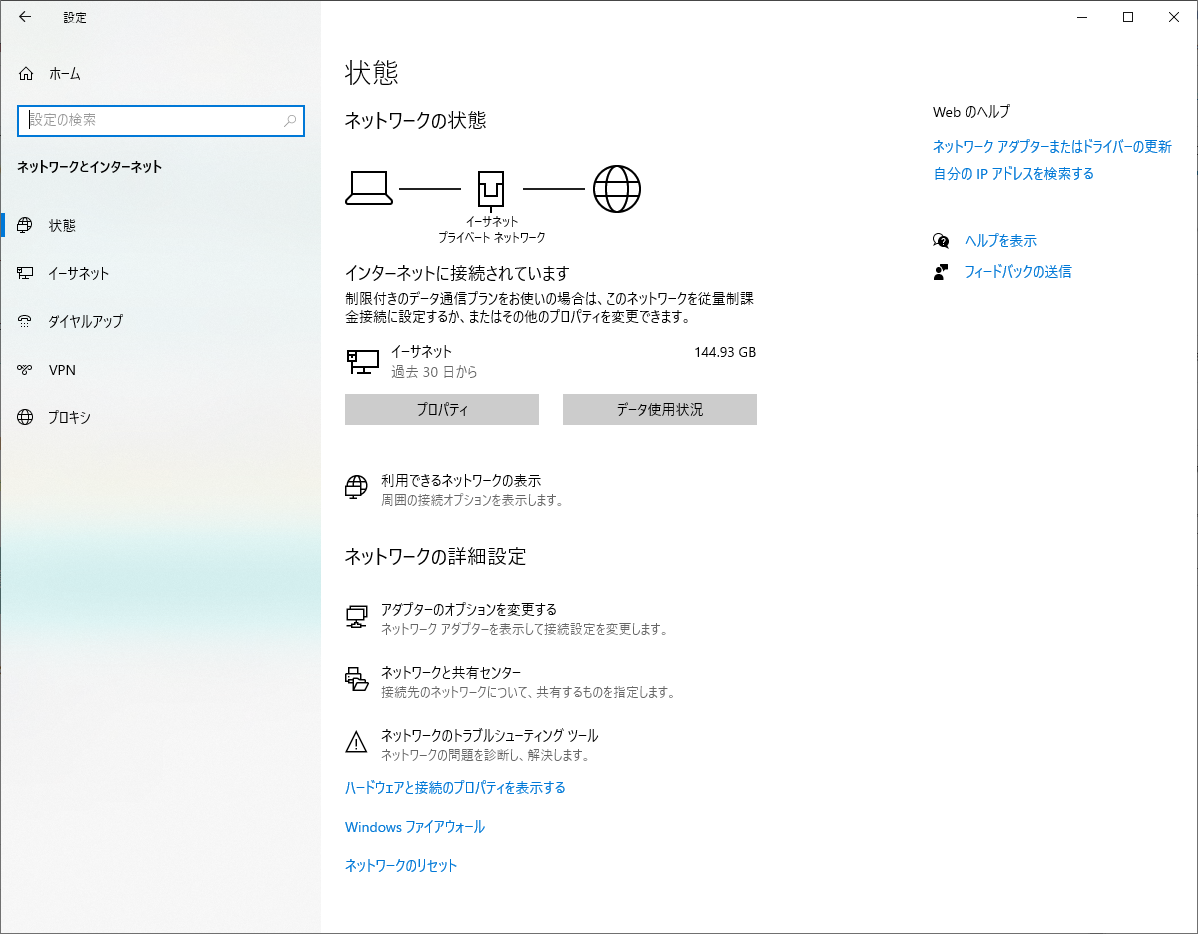Open the Windows ファイアウォール link
Viewport: 1198px width, 934px height.
click(413, 827)
